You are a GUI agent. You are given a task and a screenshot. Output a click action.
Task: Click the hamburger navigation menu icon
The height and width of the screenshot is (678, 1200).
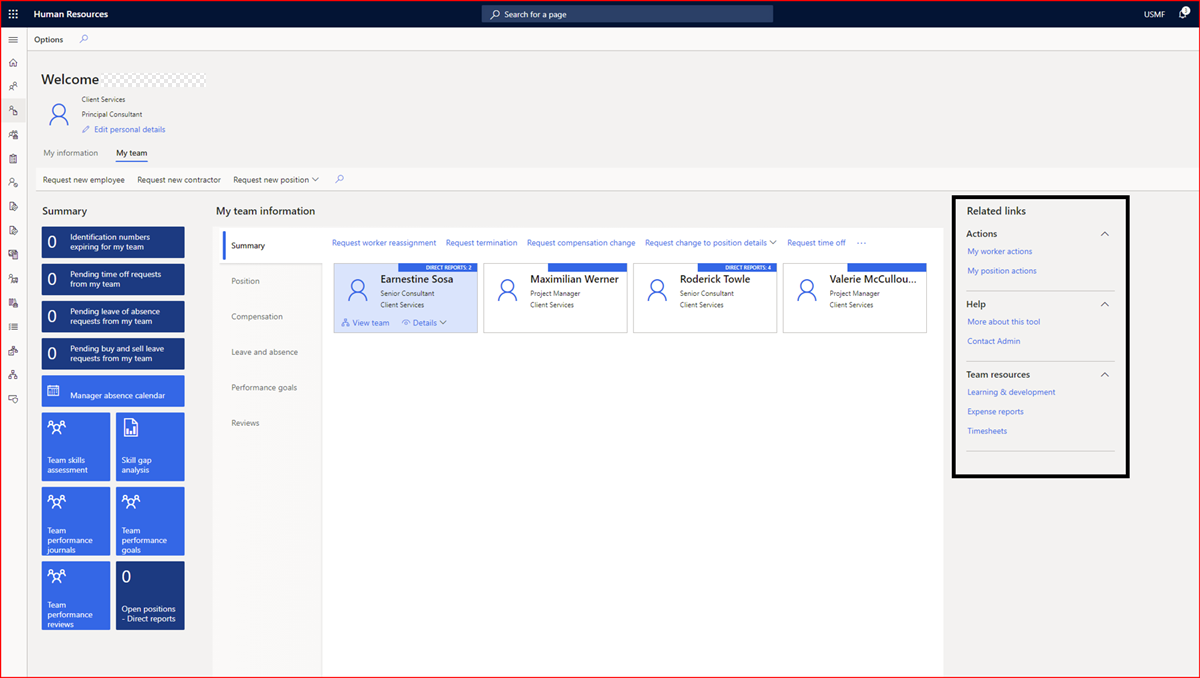(13, 39)
